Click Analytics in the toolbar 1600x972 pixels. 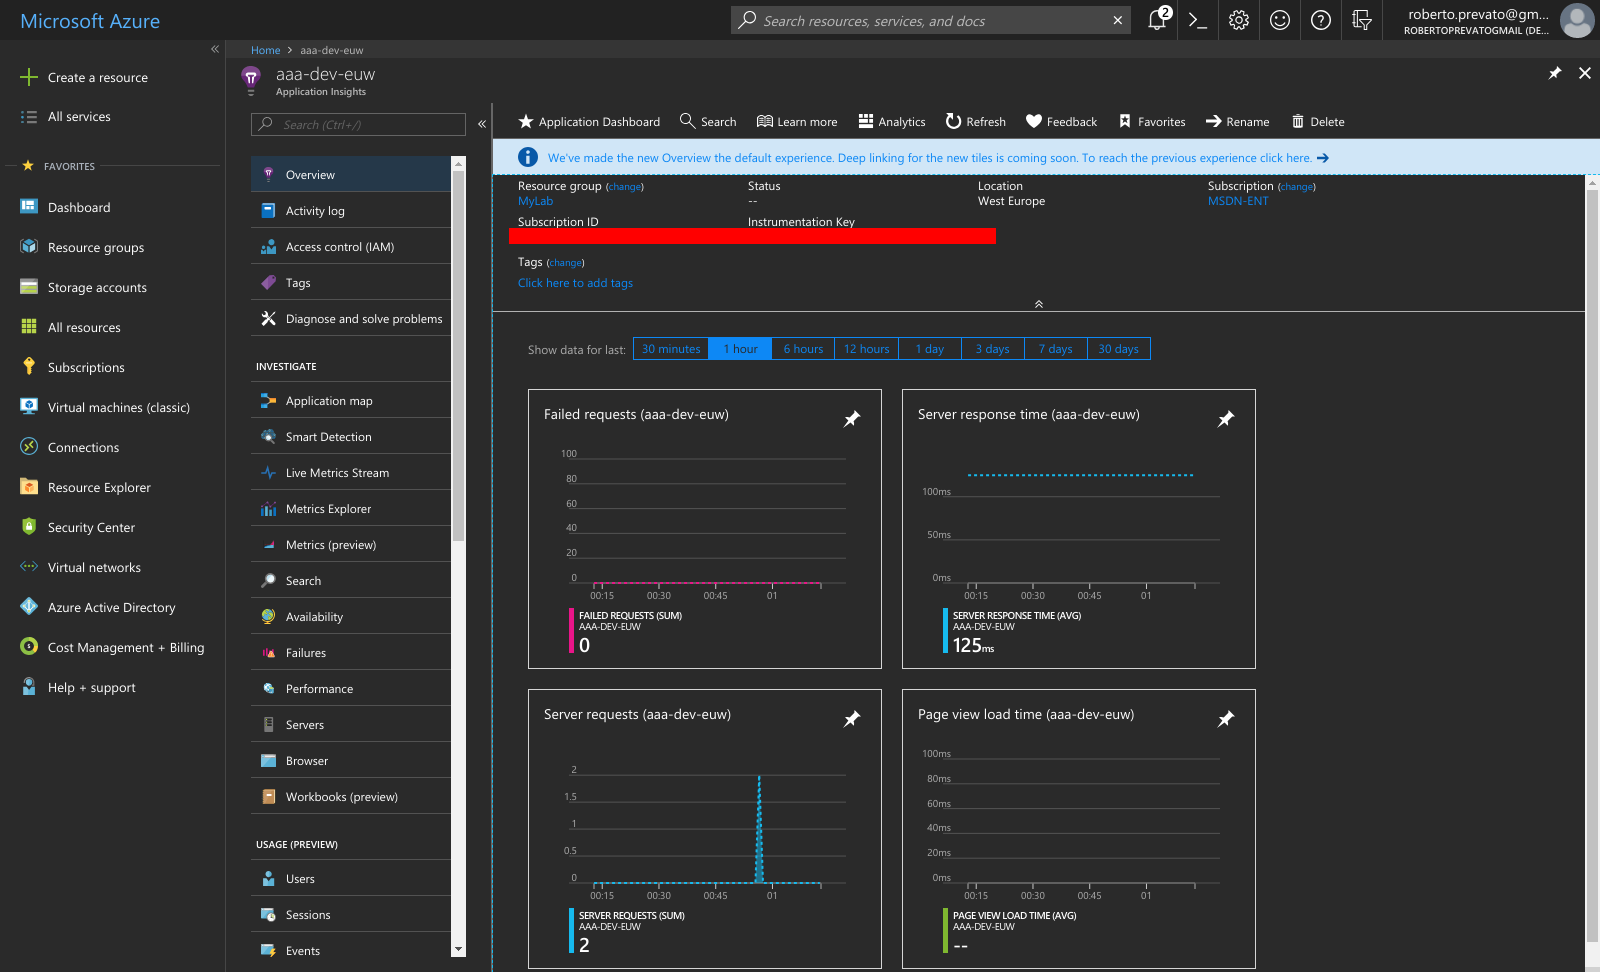click(892, 122)
